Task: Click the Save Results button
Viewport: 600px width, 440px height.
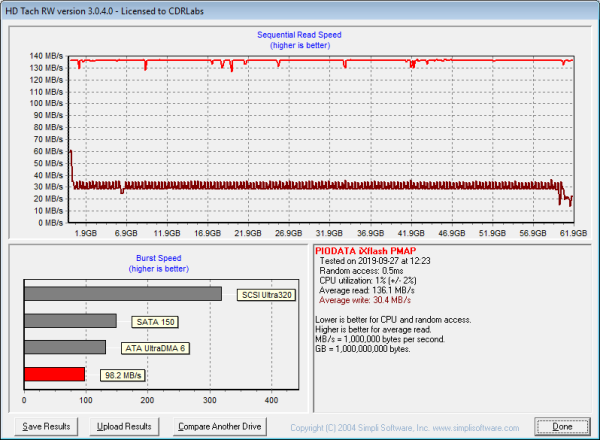Action: (46, 426)
